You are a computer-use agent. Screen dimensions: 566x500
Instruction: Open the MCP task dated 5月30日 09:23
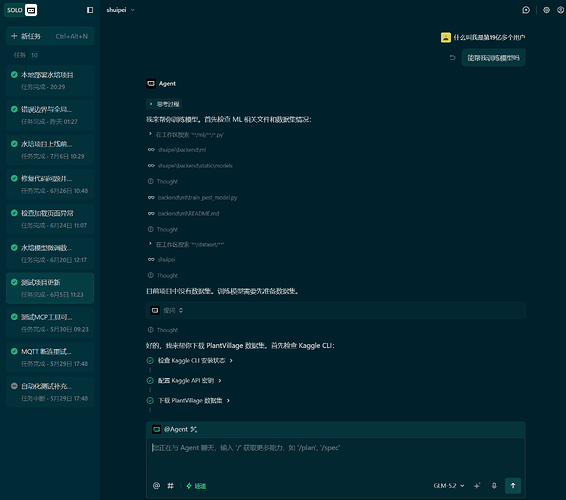(x=50, y=323)
